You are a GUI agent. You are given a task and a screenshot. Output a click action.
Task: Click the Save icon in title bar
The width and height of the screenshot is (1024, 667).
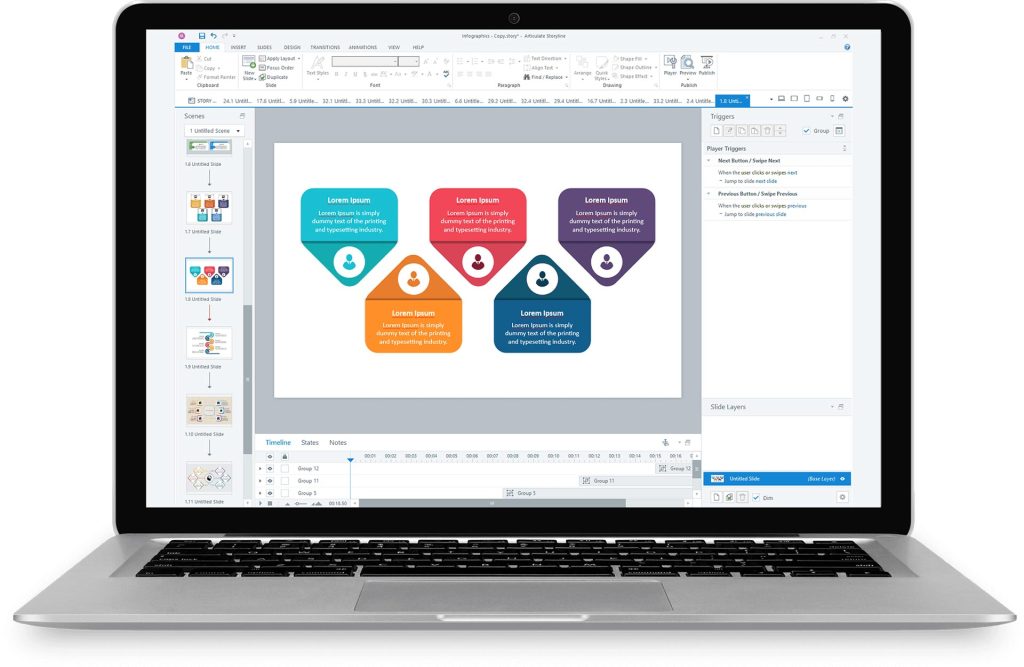click(201, 35)
